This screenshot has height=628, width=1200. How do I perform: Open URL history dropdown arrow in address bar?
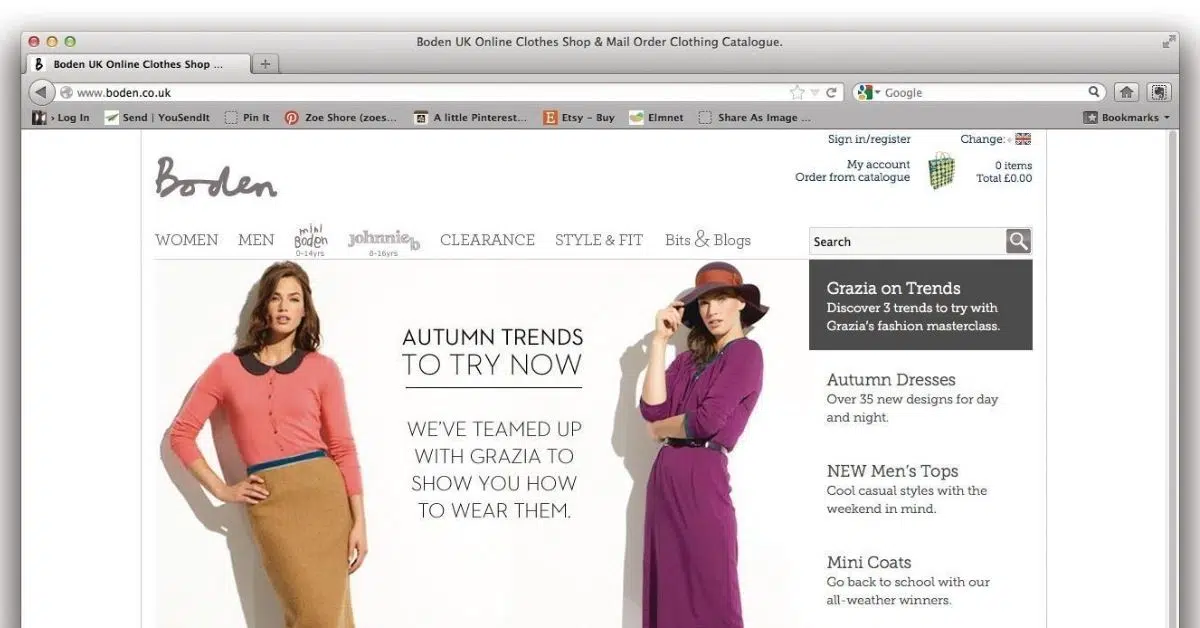815,93
